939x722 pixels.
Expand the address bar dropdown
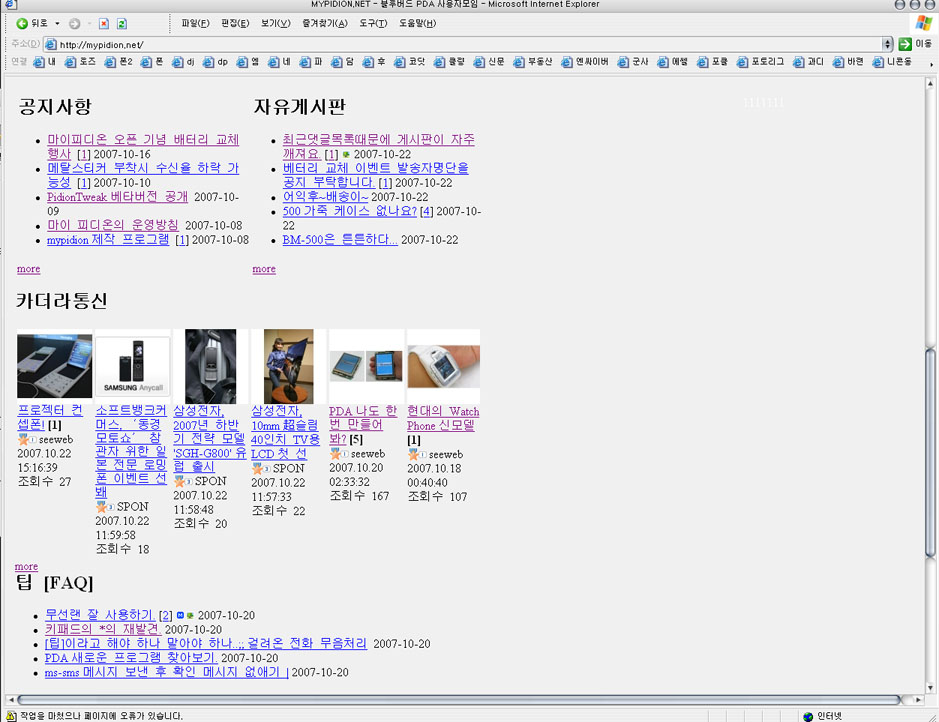[x=887, y=44]
